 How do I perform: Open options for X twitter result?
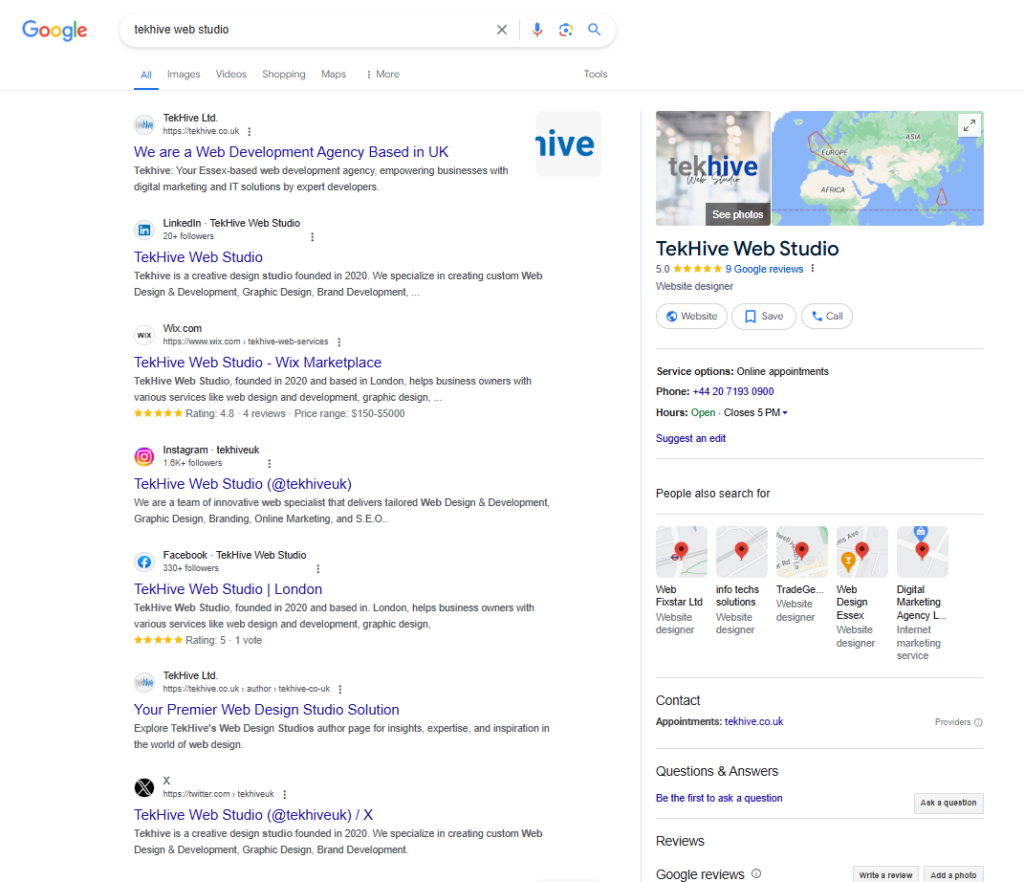[x=285, y=794]
